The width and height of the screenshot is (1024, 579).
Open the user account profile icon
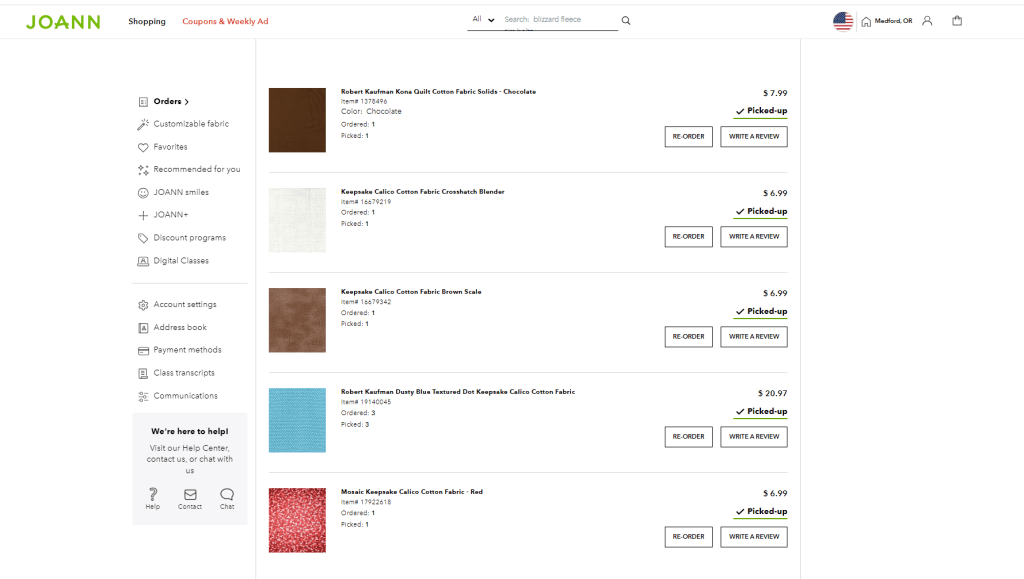coord(927,21)
